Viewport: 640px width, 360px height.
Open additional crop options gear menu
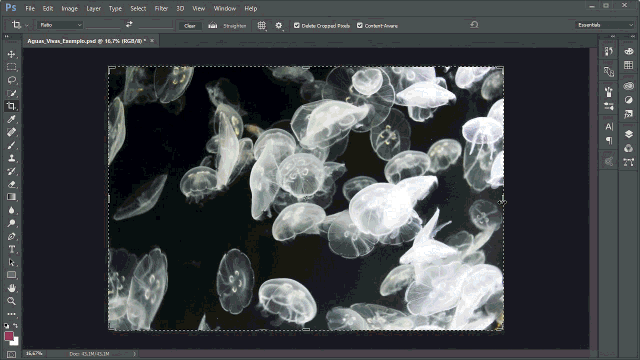point(279,25)
